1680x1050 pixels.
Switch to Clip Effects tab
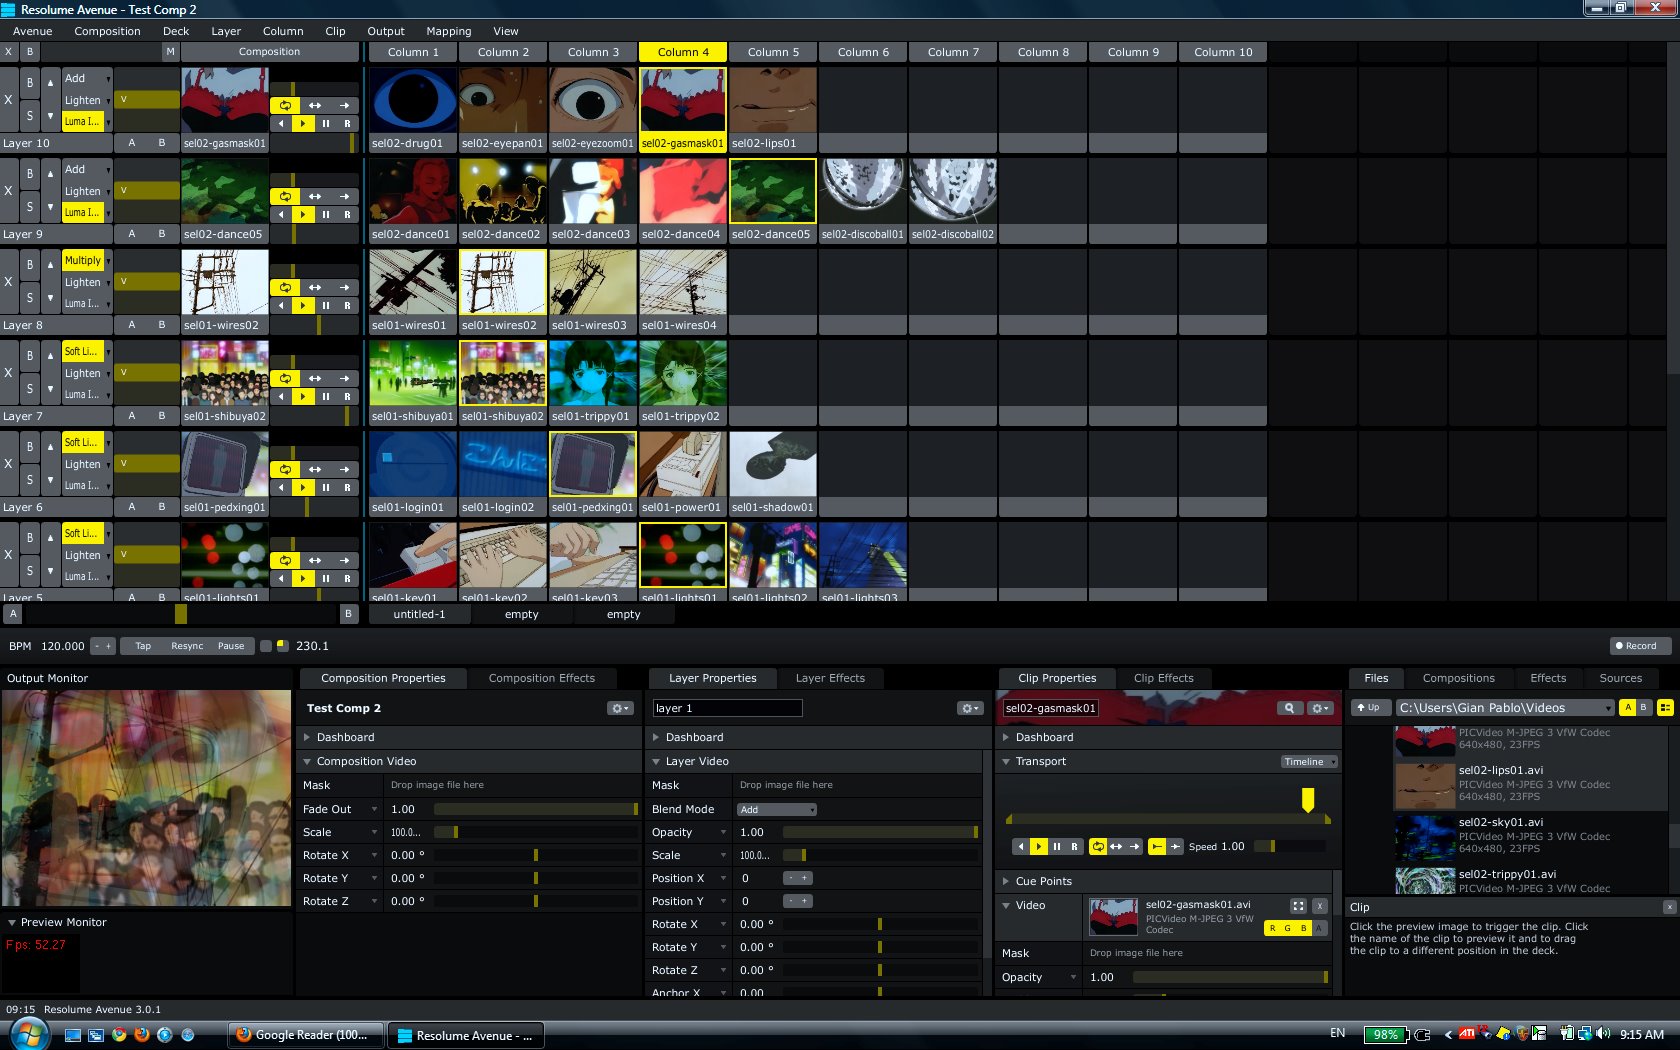[1163, 678]
